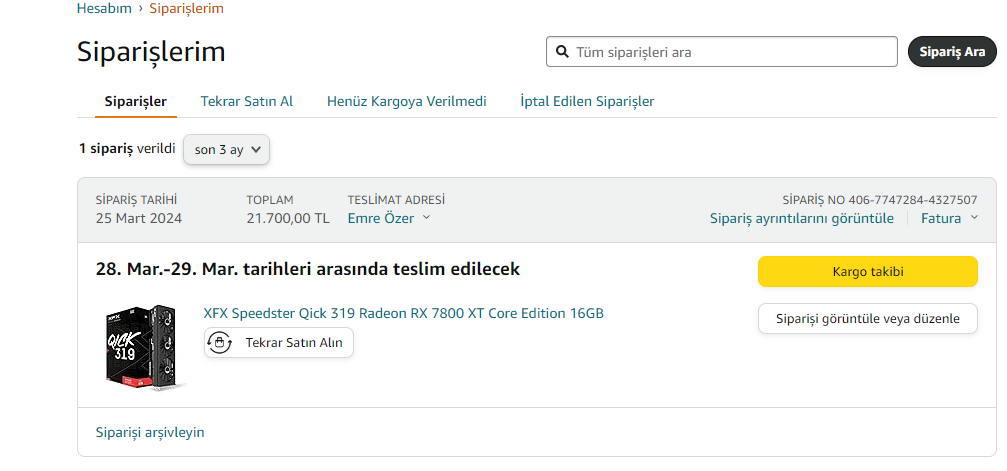The width and height of the screenshot is (1007, 471).
Task: Click the order date 25 Mart 2024
Action: click(139, 218)
